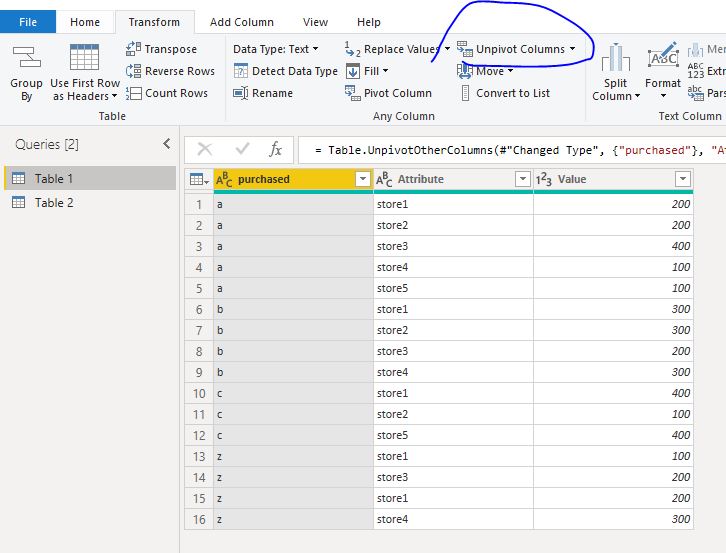The width and height of the screenshot is (726, 553).
Task: Click text type icon of Attribute column
Action: pyautogui.click(x=384, y=179)
